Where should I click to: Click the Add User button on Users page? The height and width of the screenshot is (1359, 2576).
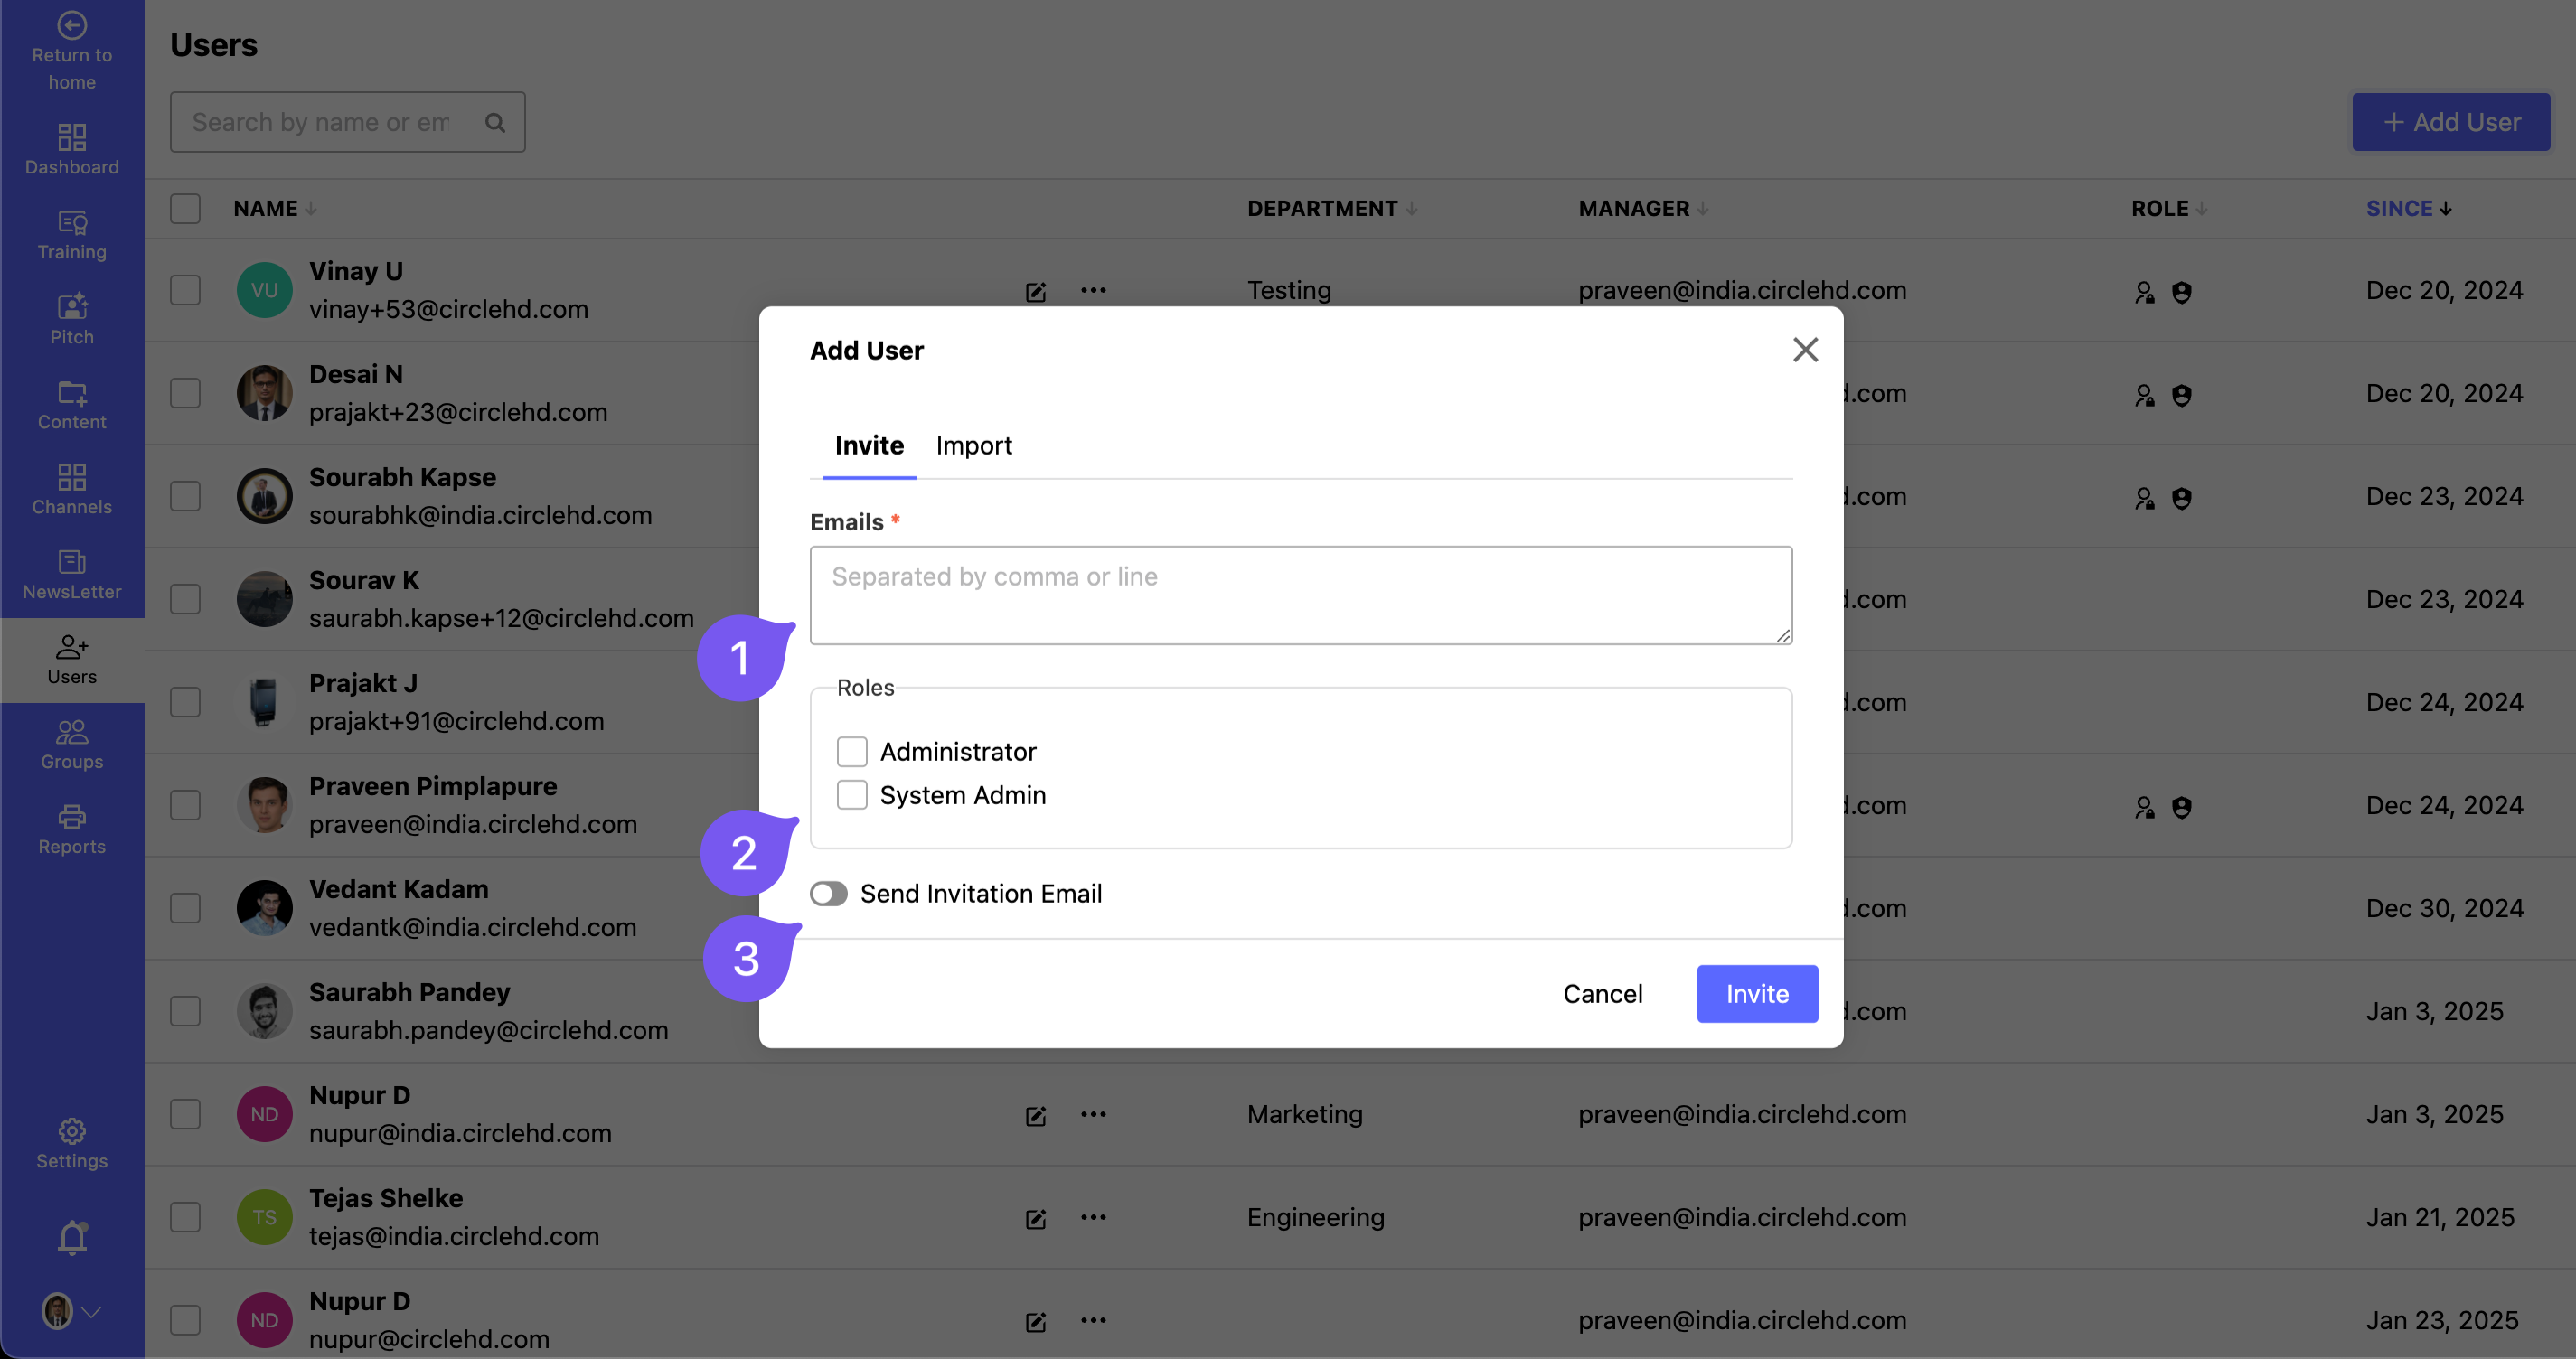pyautogui.click(x=2451, y=122)
